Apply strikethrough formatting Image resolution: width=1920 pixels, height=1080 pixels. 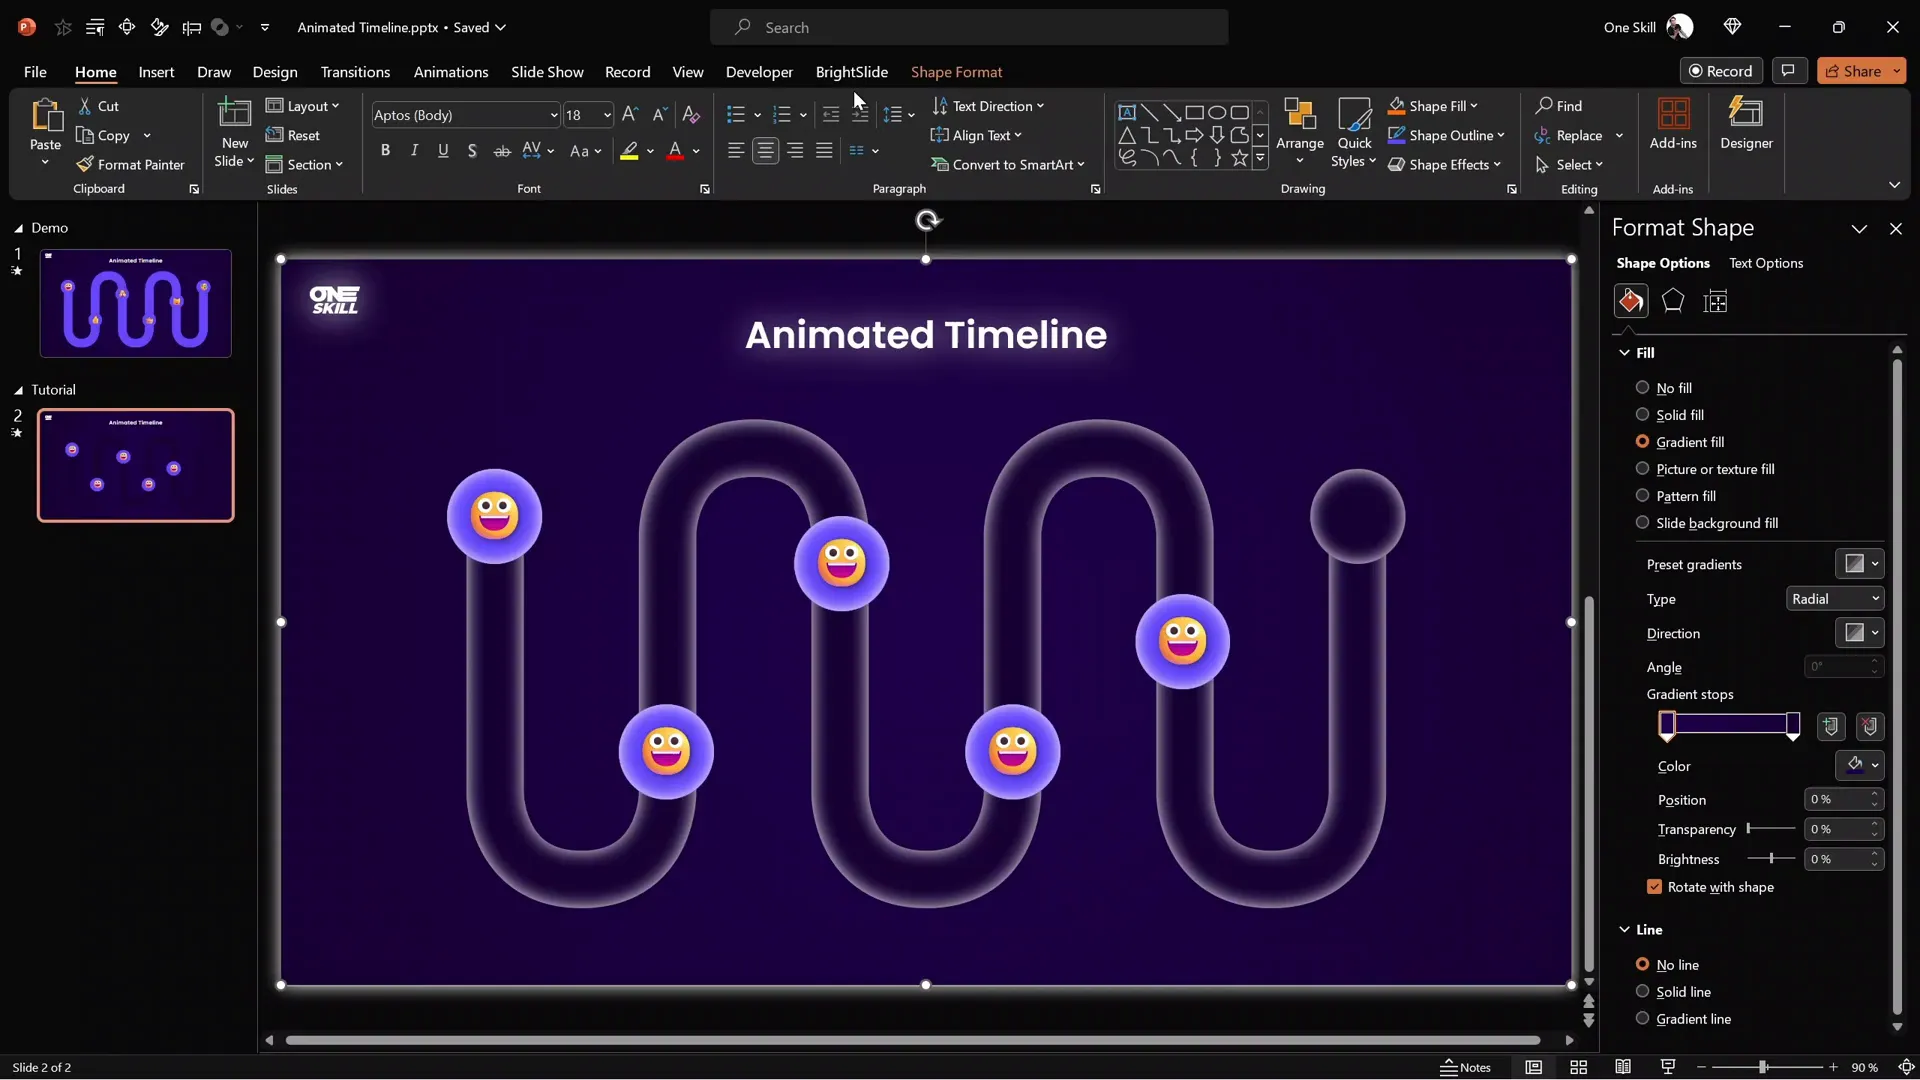(x=502, y=151)
